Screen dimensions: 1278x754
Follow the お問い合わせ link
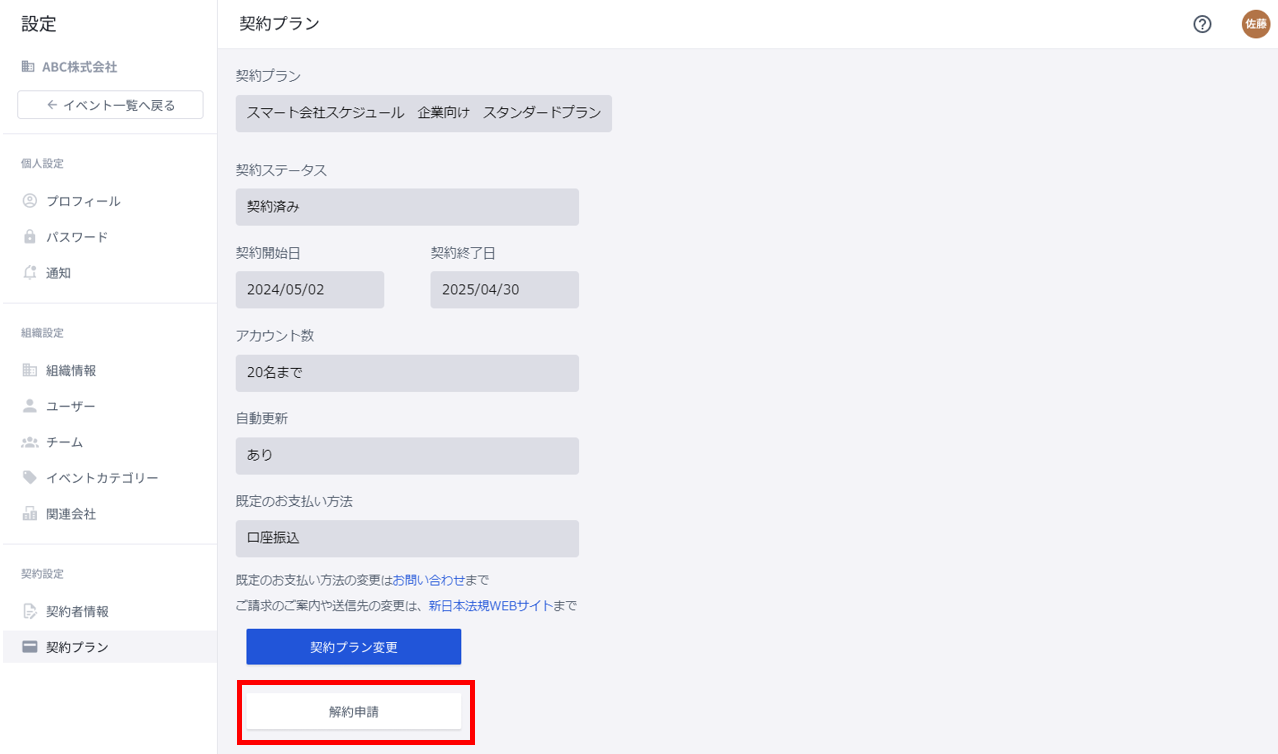[428, 580]
